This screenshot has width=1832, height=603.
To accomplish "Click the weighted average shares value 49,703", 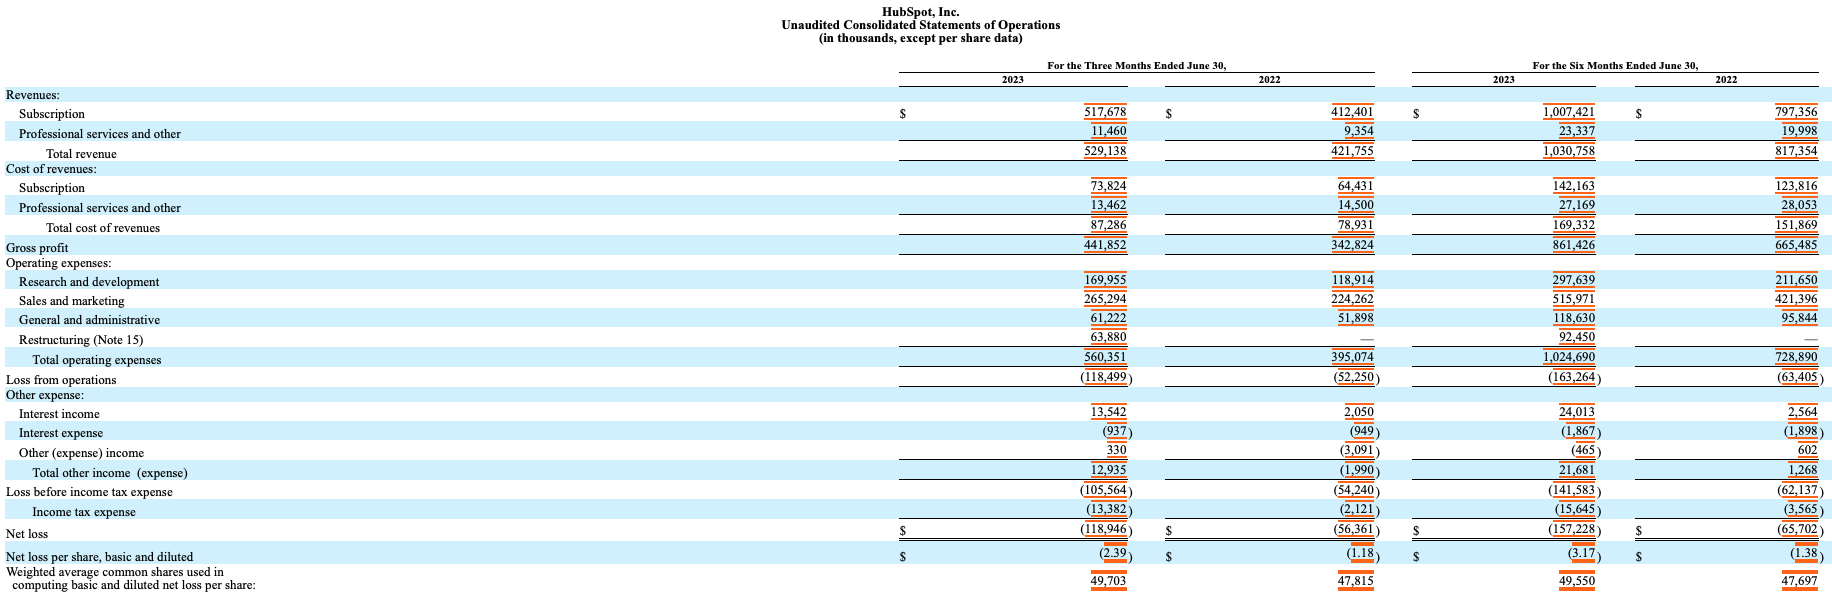I will point(1109,580).
